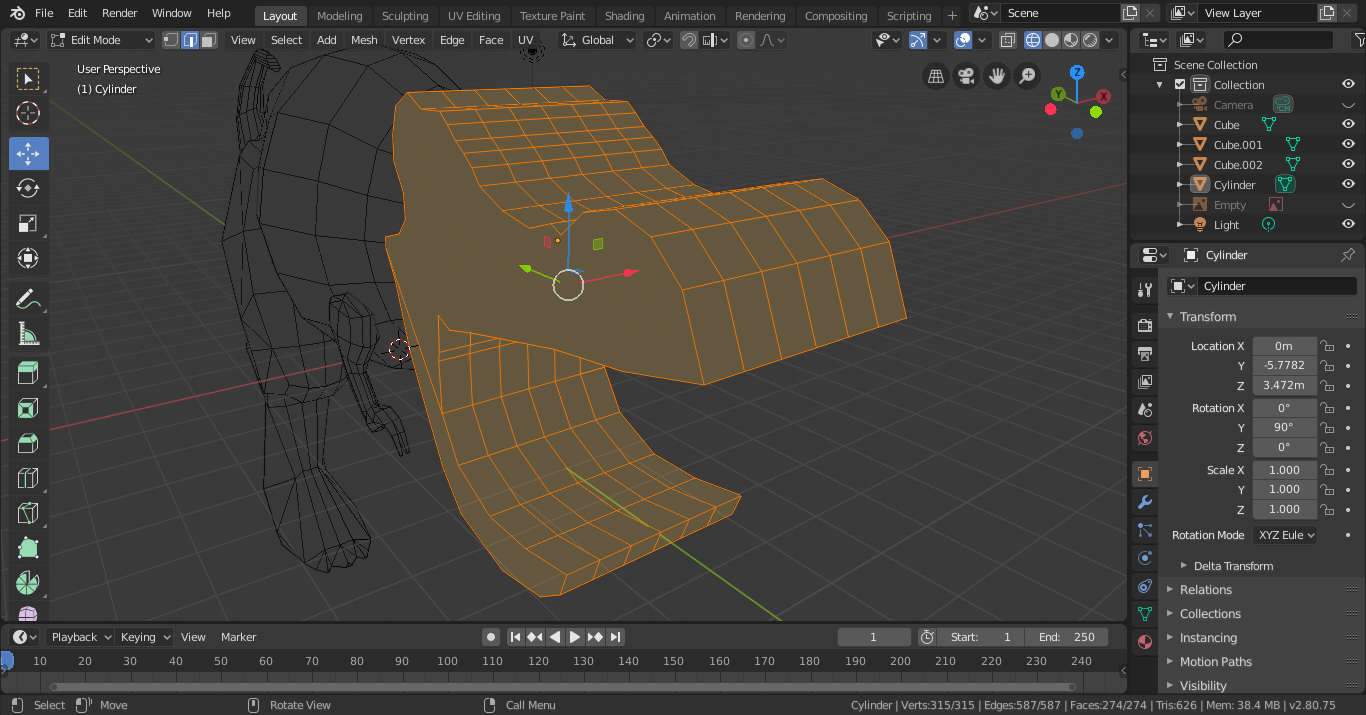Screen dimensions: 1366x715
Task: Click the Location Z value field
Action: (1284, 385)
